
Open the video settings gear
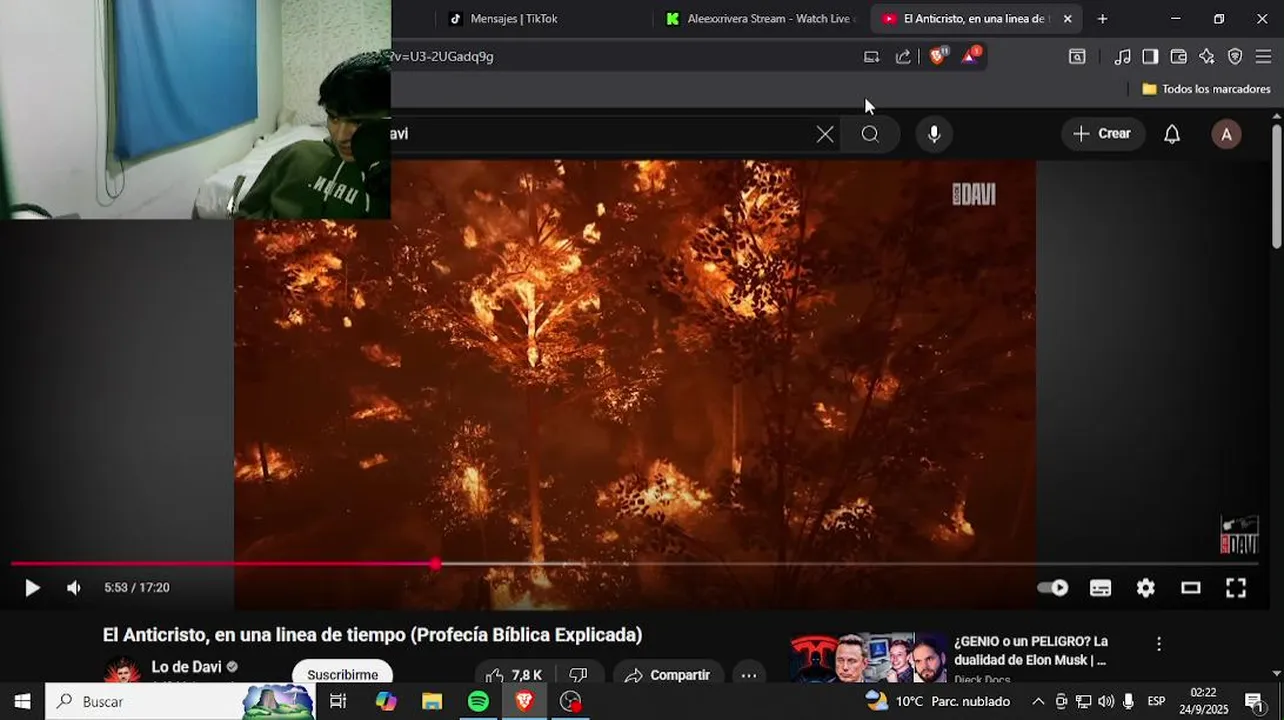click(x=1146, y=588)
